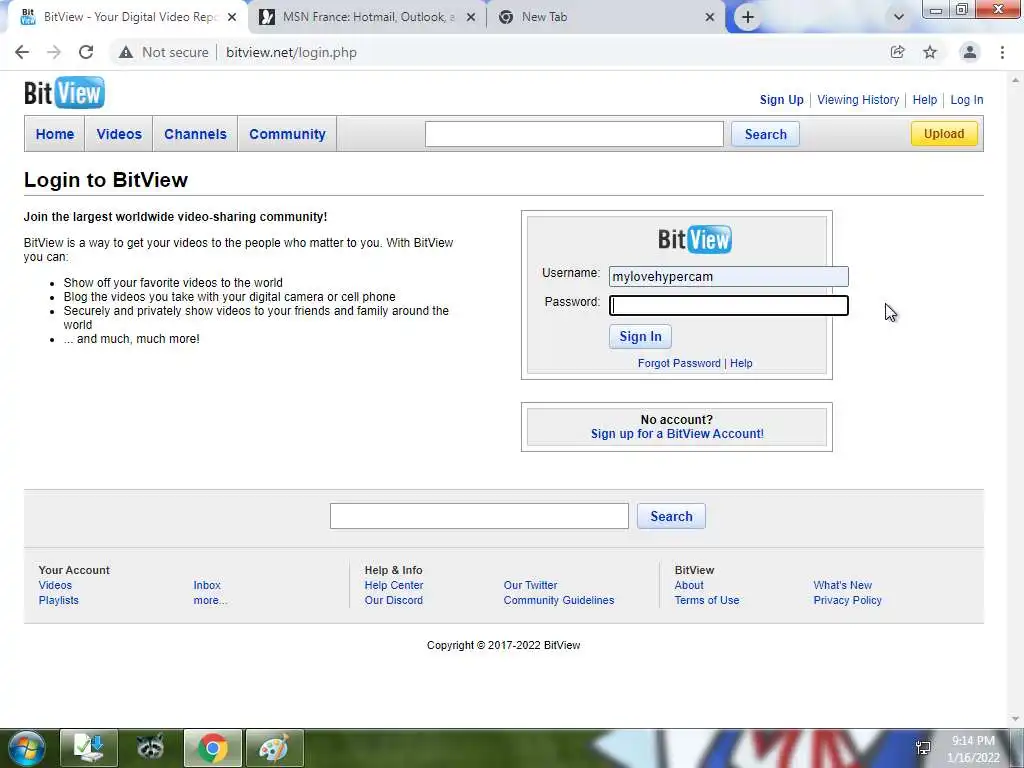Open Paint from the taskbar

pos(275,748)
